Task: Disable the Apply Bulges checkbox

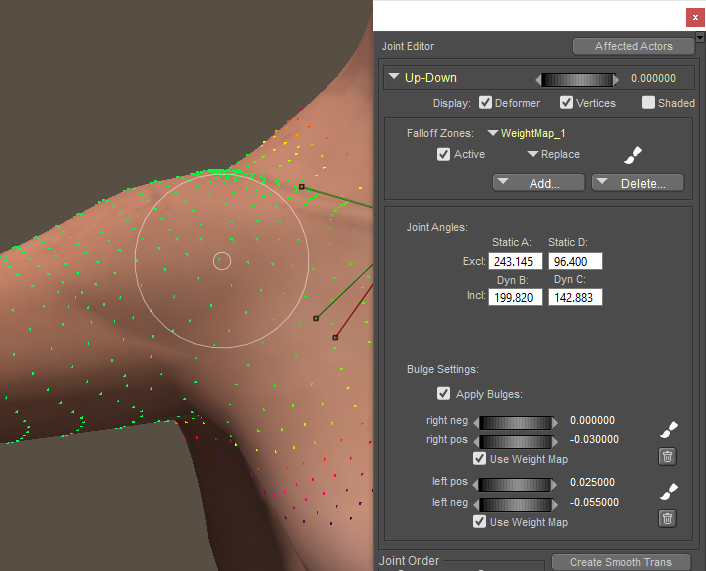Action: tap(444, 394)
